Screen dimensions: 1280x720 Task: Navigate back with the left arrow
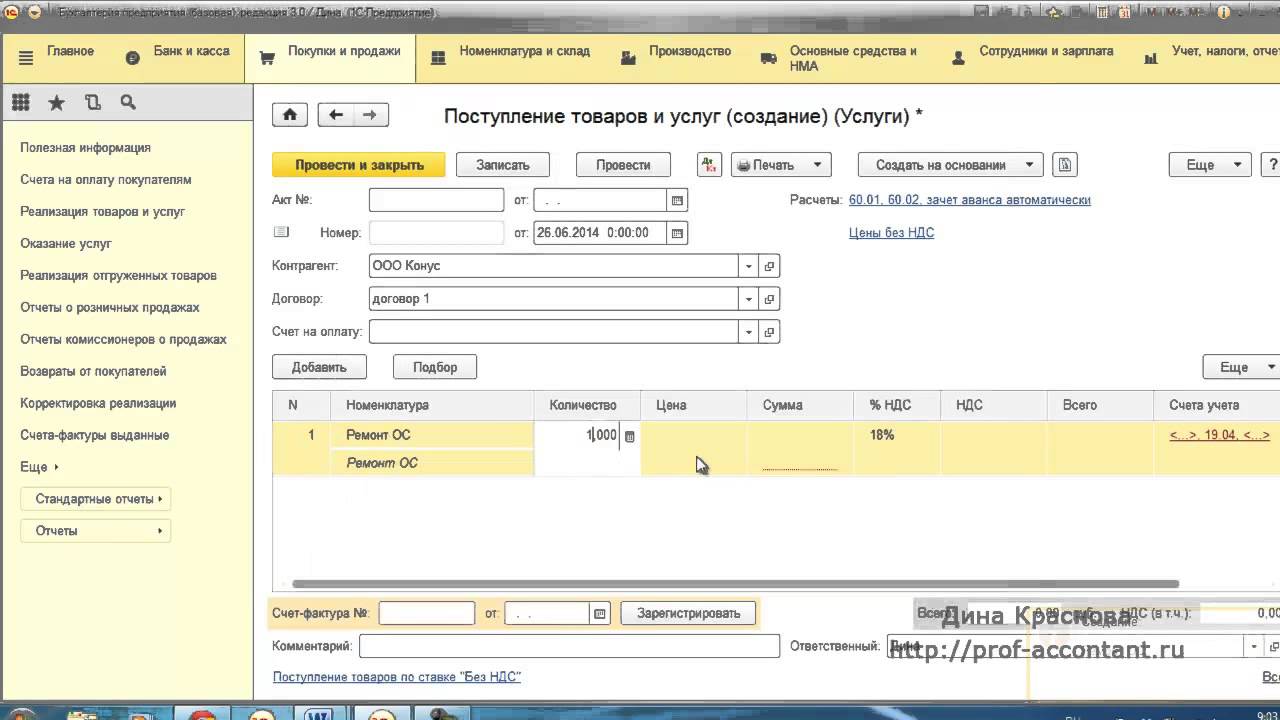pyautogui.click(x=336, y=115)
